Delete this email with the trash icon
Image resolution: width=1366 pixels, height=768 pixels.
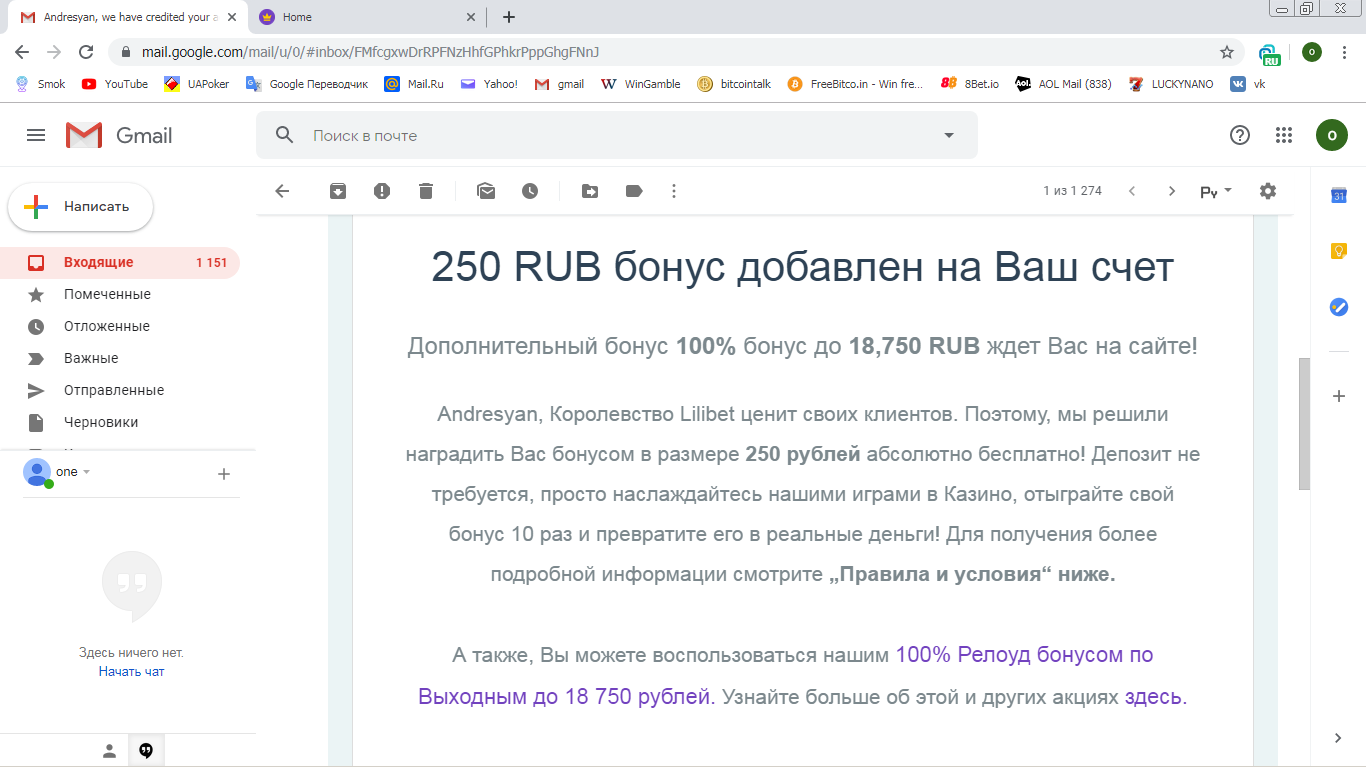[426, 191]
